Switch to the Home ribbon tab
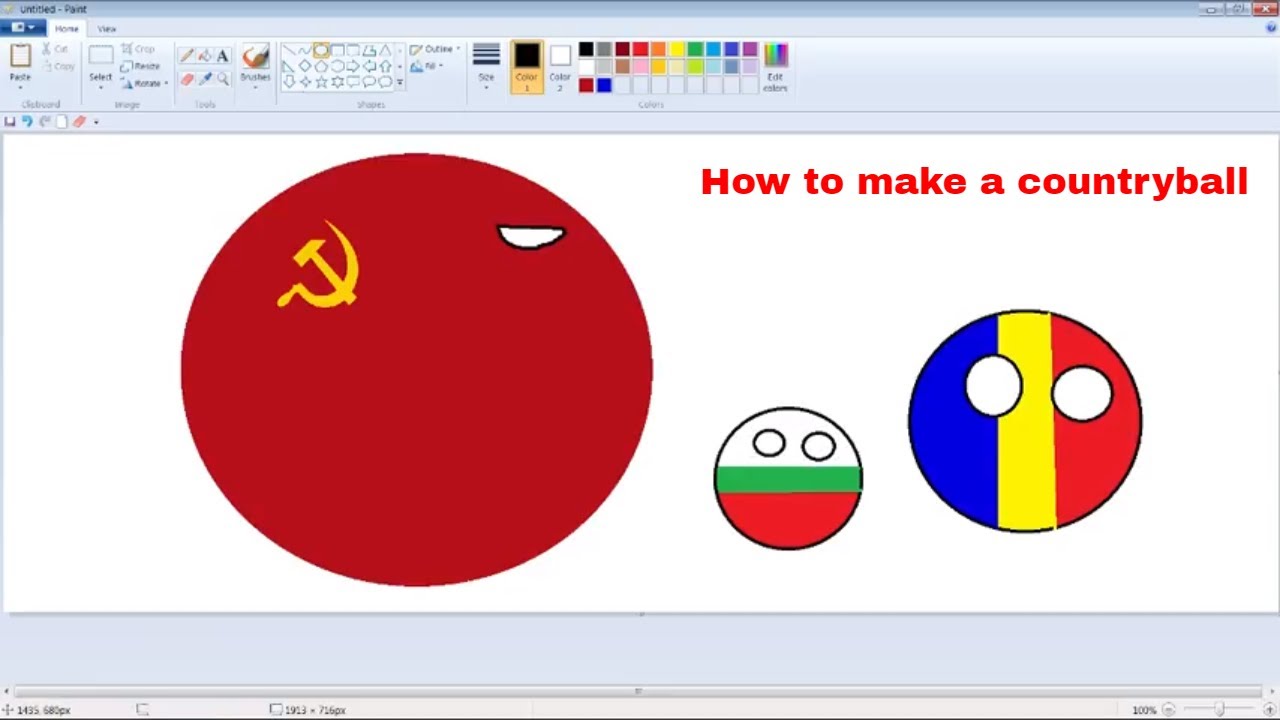 [x=66, y=29]
